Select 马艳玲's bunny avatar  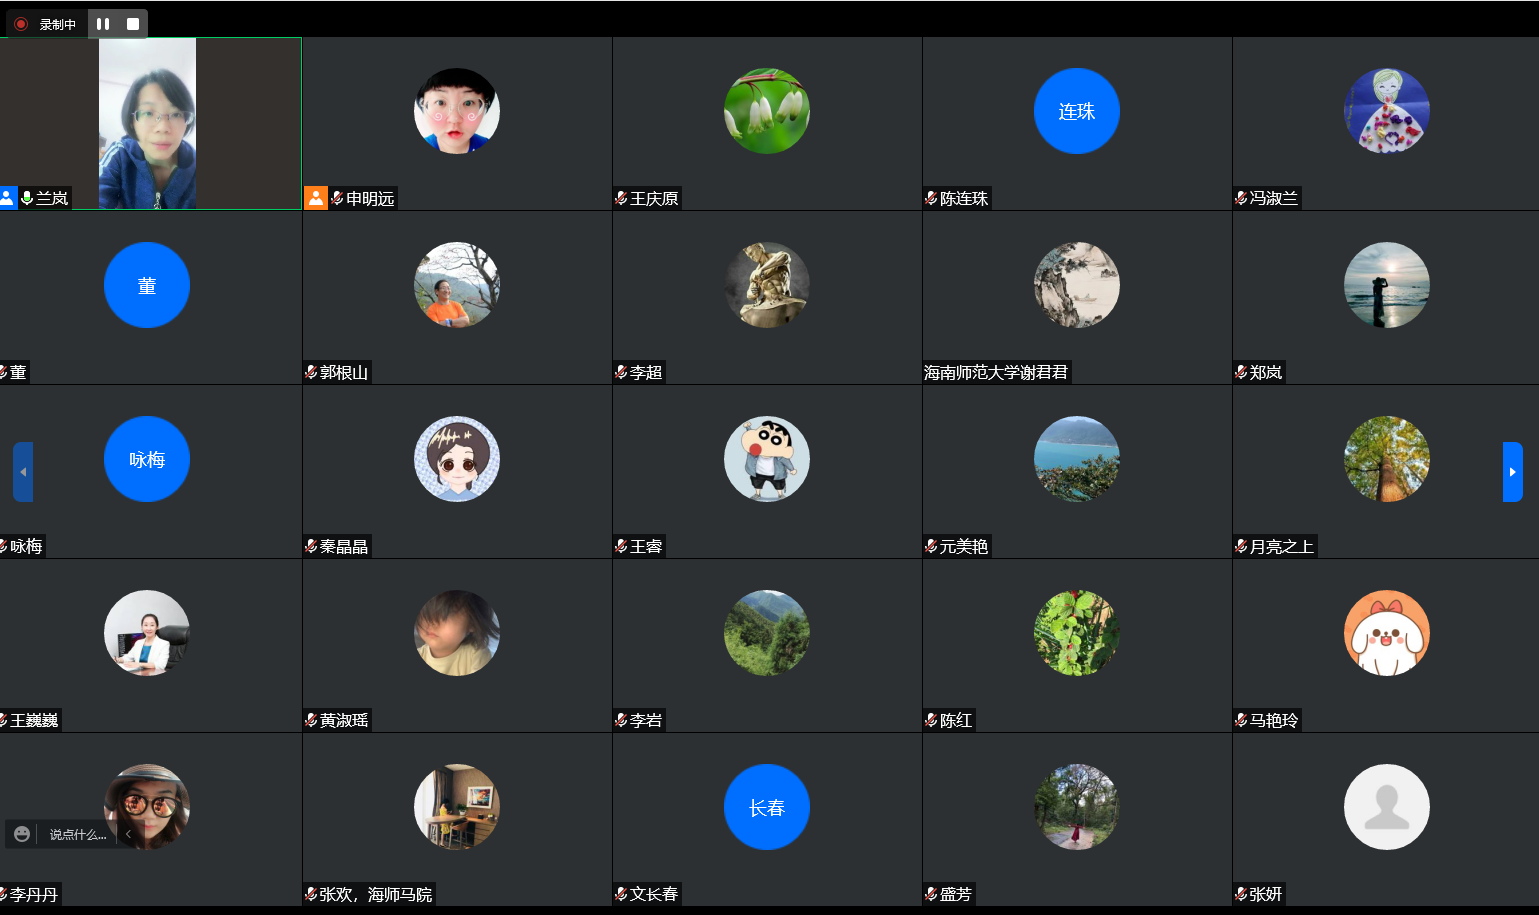pos(1386,633)
